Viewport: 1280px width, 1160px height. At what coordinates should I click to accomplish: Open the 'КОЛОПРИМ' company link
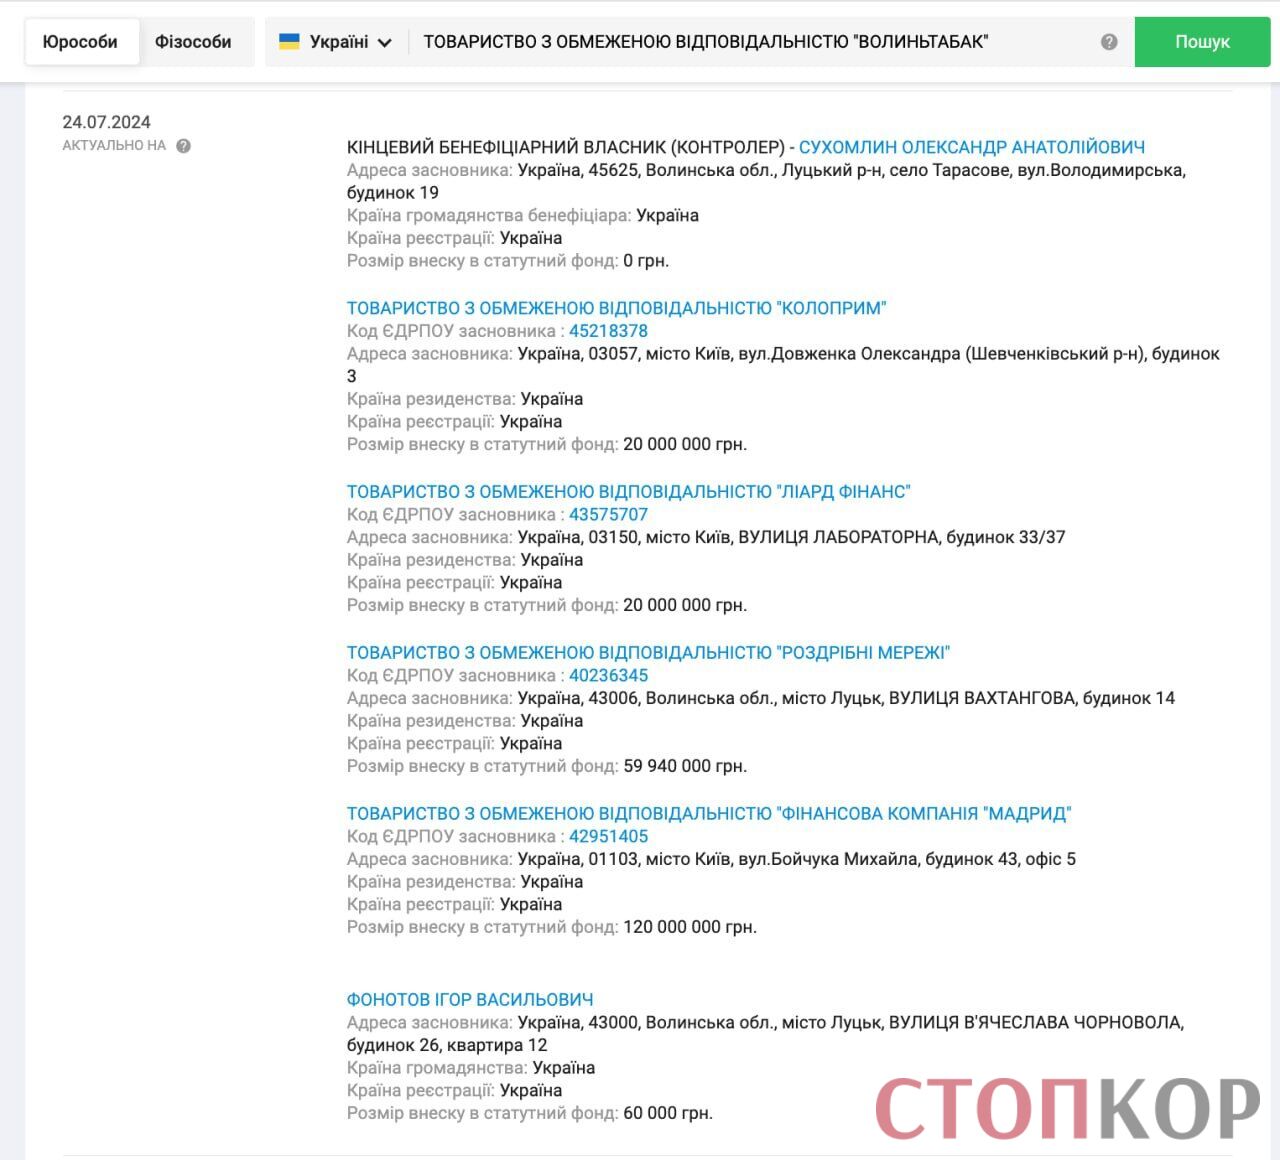616,308
